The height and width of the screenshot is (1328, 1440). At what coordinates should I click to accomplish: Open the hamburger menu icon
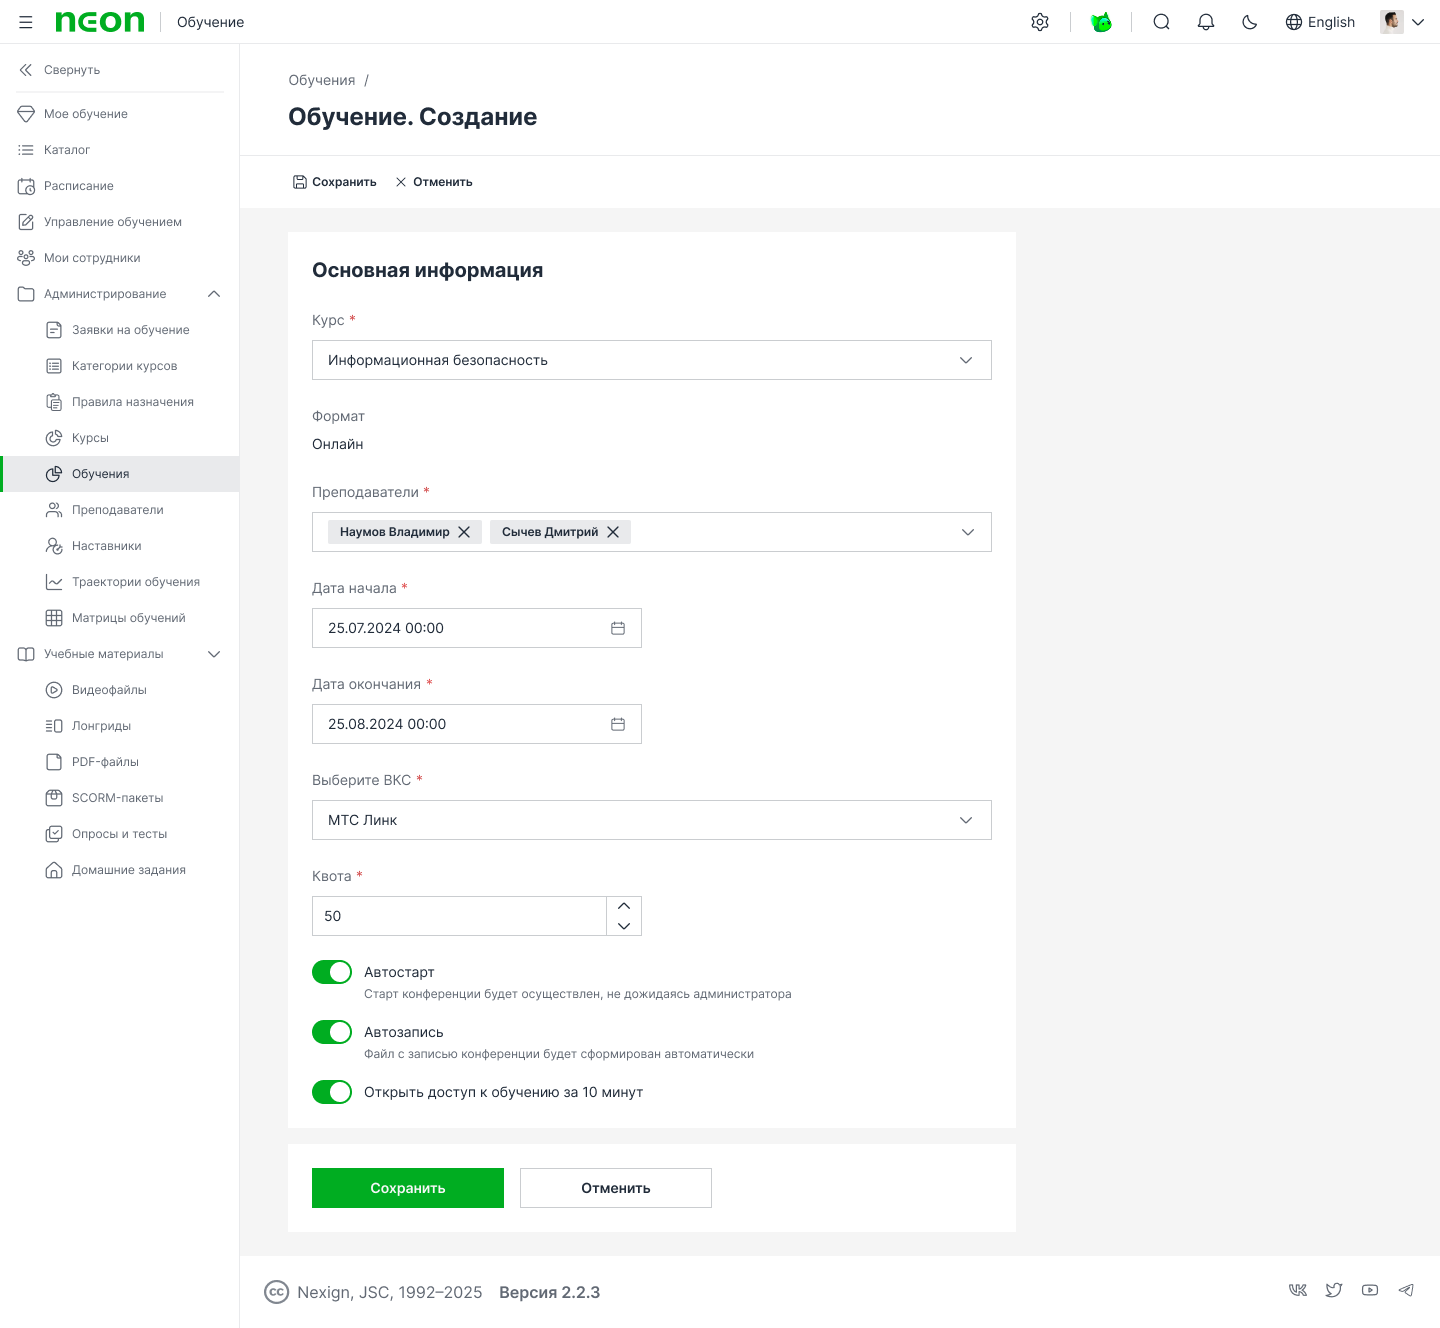26,22
